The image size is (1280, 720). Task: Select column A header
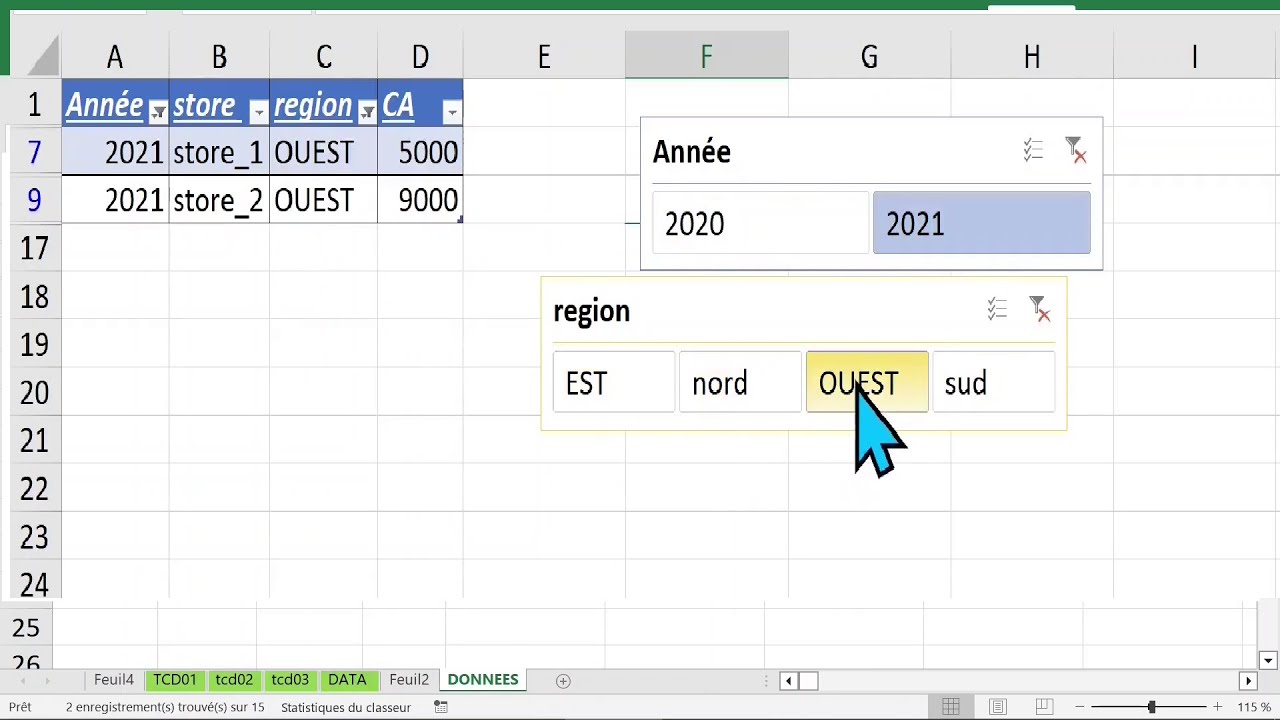point(115,57)
